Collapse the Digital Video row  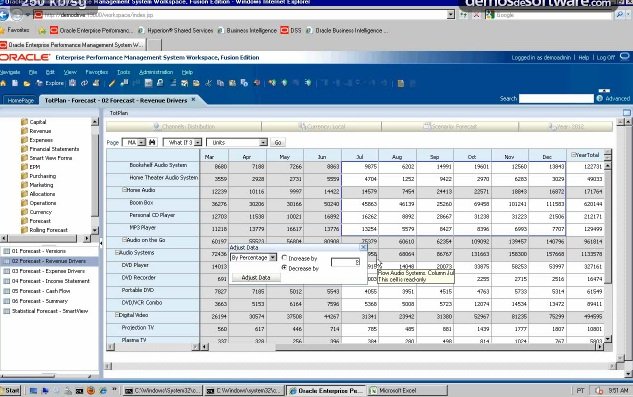tap(117, 315)
